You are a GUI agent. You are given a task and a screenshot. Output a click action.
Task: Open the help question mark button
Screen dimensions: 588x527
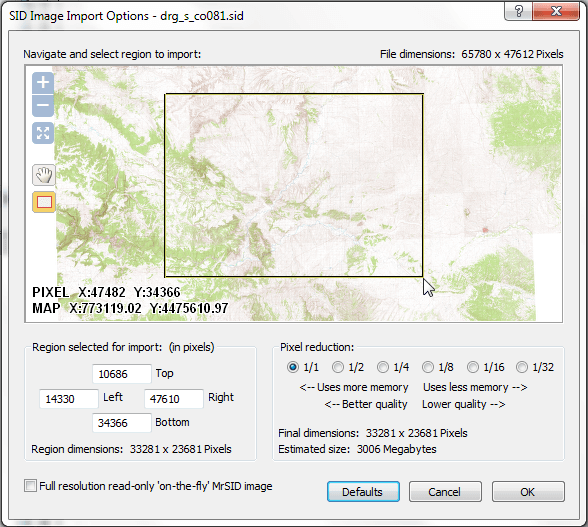(519, 11)
